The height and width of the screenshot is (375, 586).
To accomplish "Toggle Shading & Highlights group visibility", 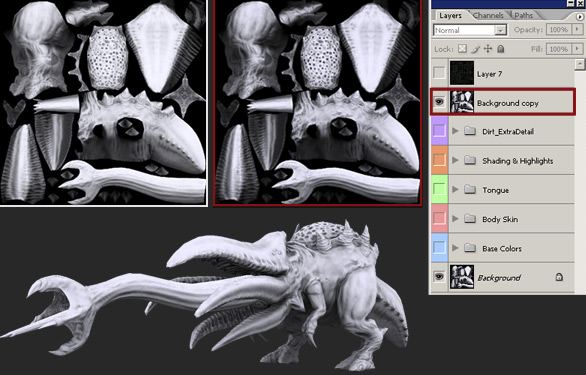I will (439, 160).
